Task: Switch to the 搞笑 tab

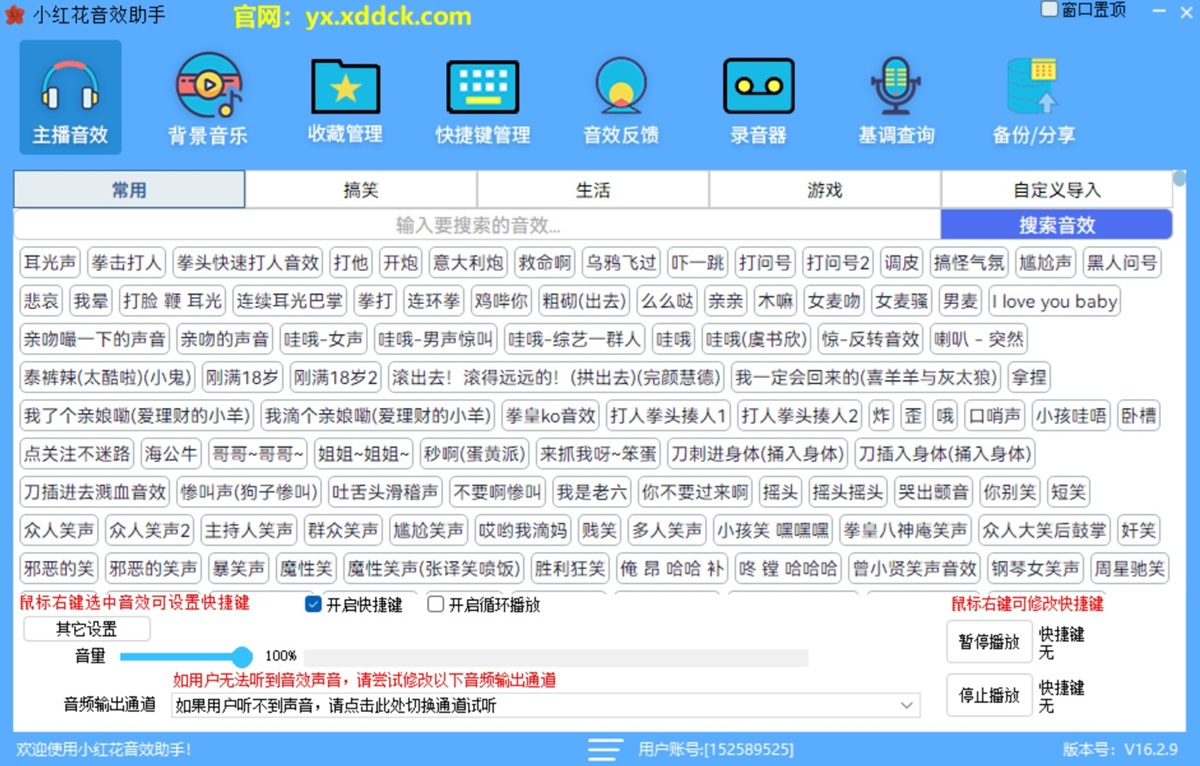Action: [x=360, y=189]
